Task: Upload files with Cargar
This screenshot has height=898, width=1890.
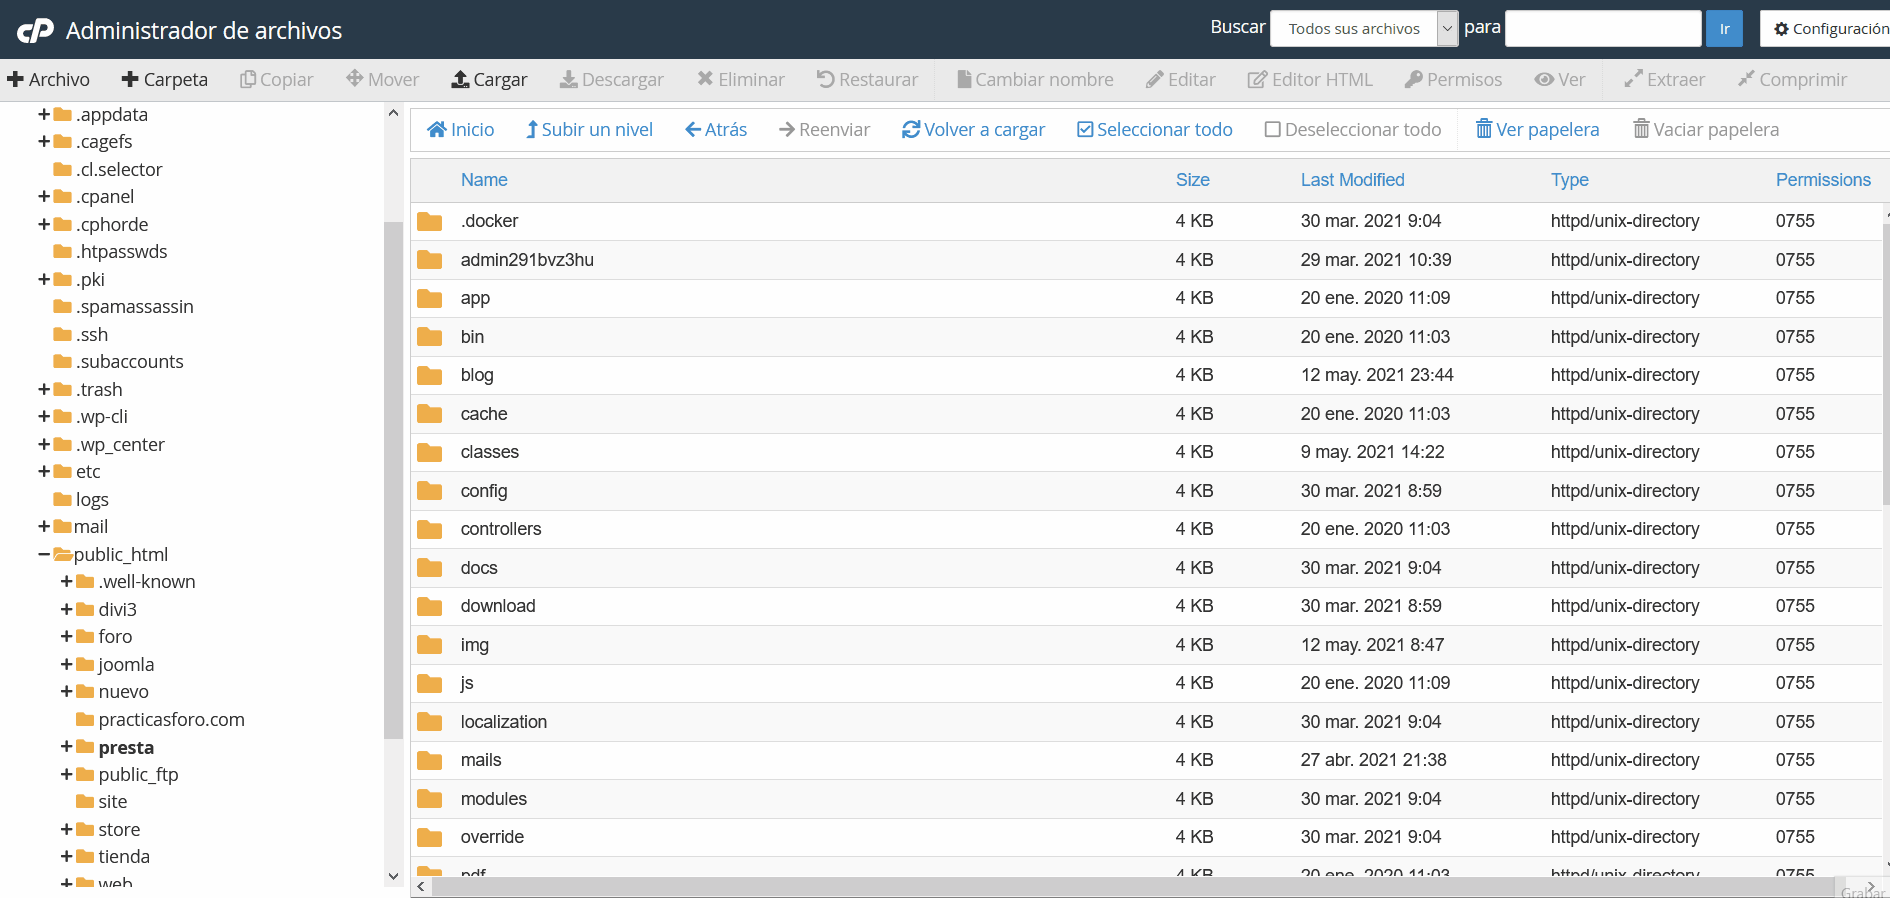Action: [489, 79]
